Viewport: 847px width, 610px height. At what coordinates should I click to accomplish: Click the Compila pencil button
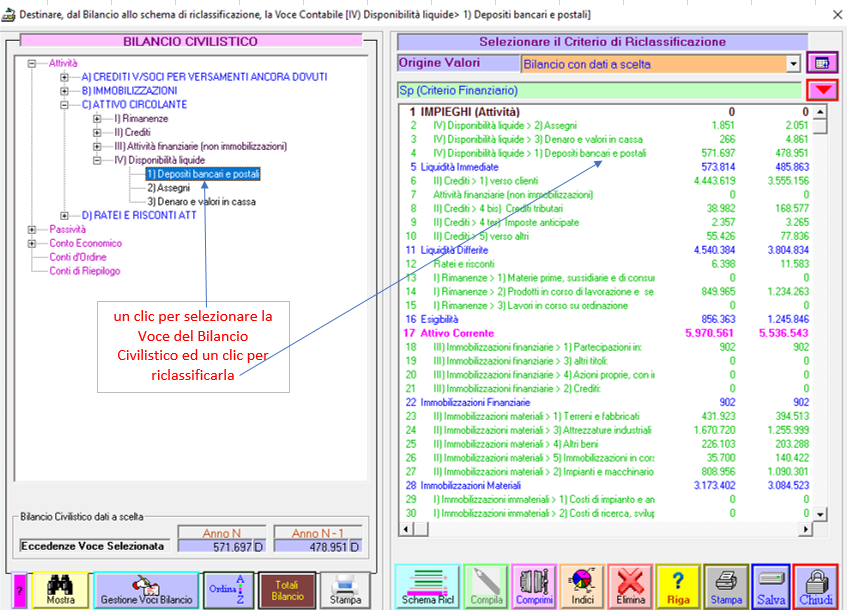click(x=486, y=586)
